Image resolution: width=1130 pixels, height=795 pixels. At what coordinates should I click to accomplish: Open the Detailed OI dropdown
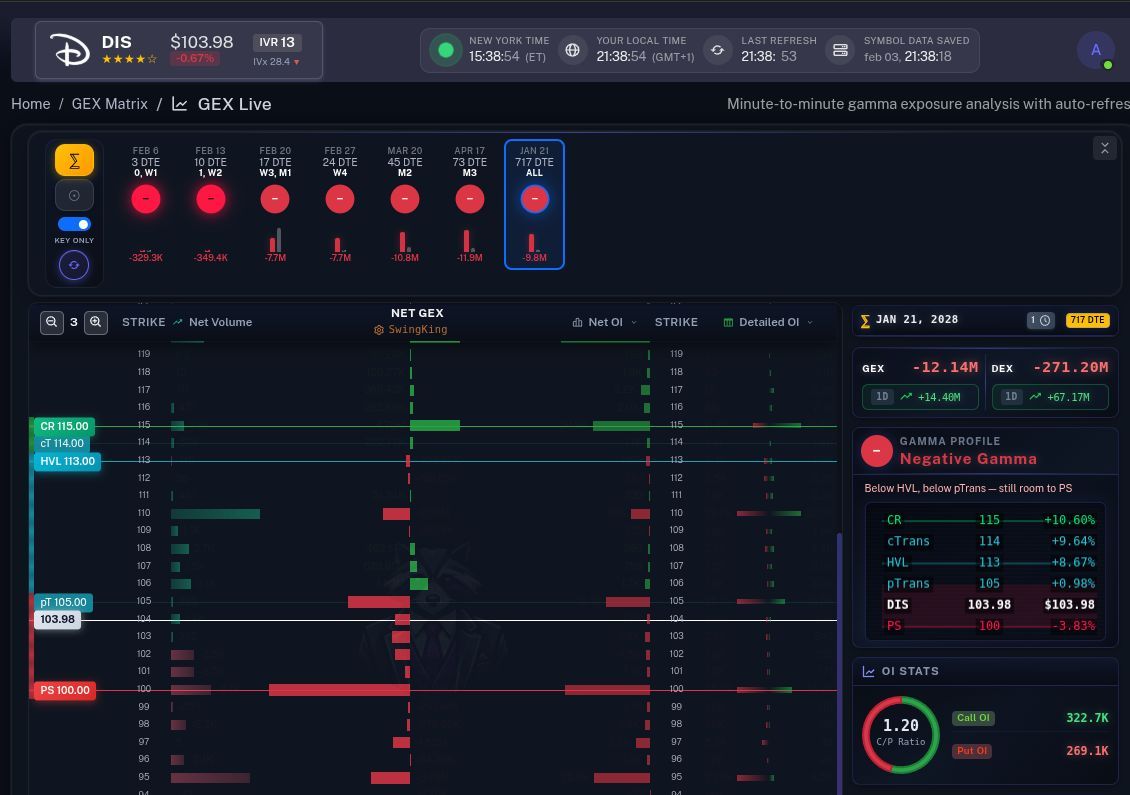[x=768, y=322]
